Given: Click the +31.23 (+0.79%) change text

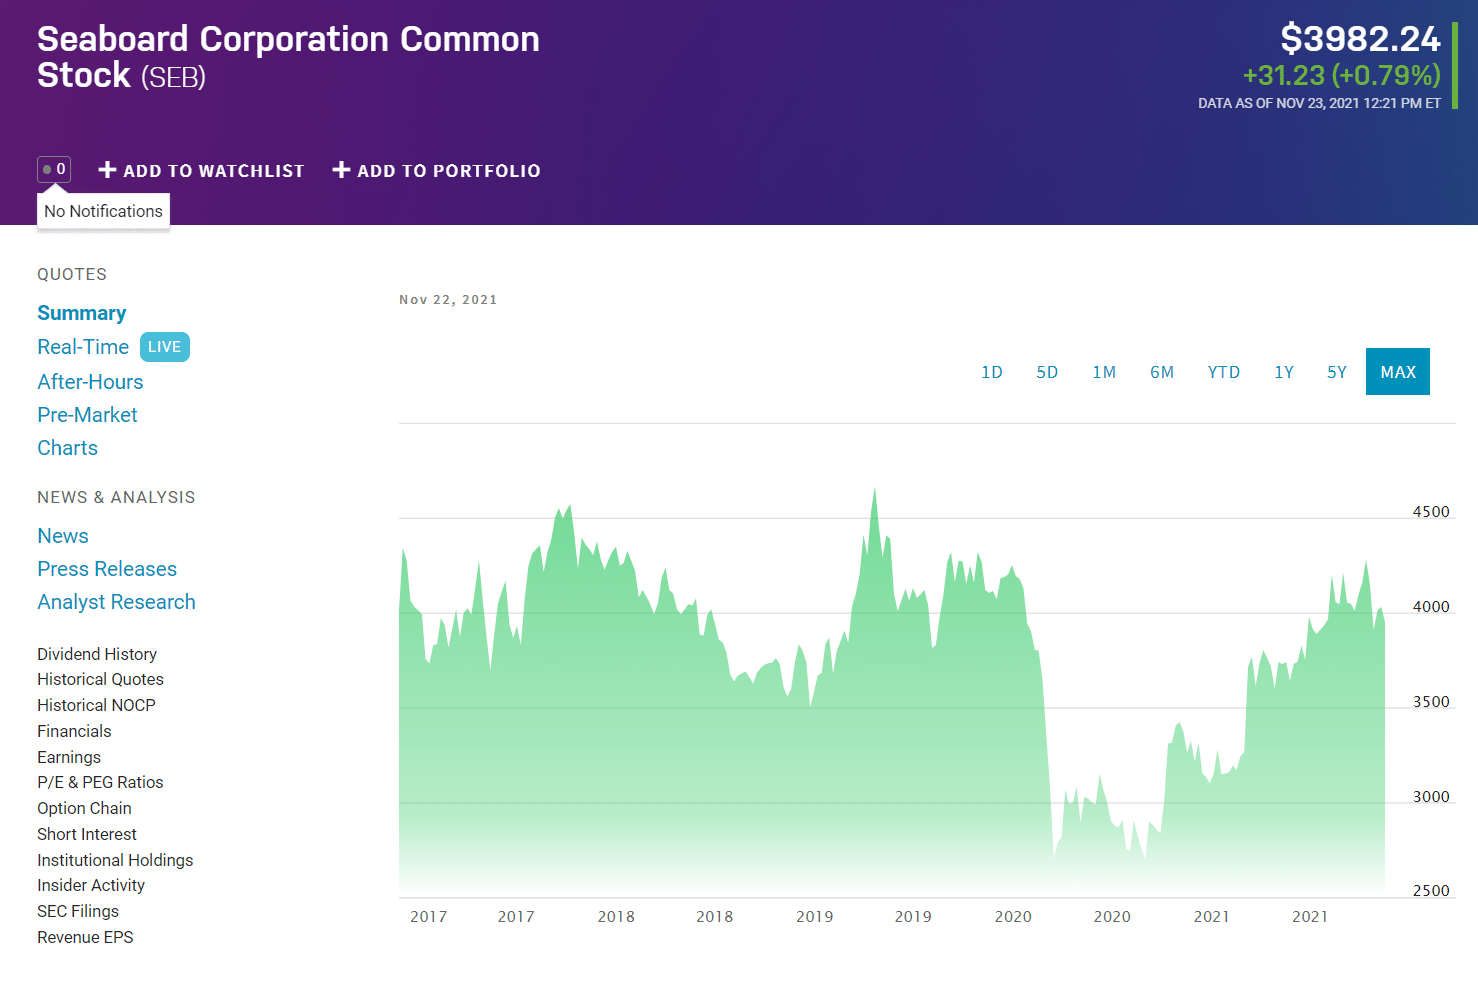Looking at the screenshot, I should (1341, 75).
